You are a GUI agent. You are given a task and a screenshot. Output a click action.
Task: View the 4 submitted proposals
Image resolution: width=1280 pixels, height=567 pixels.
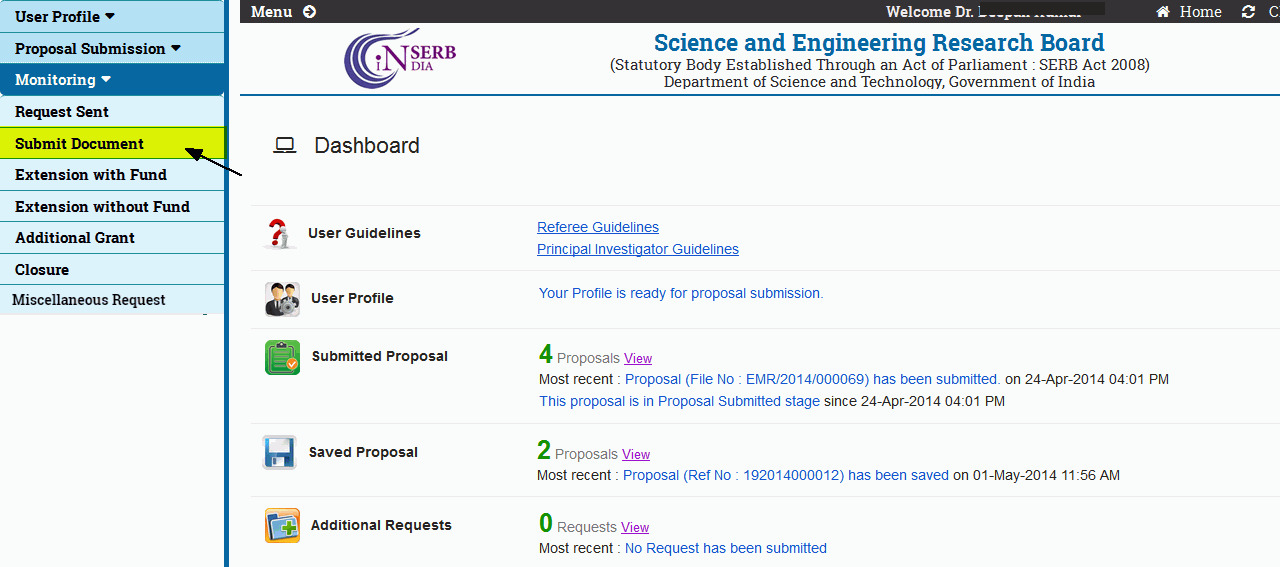(638, 358)
